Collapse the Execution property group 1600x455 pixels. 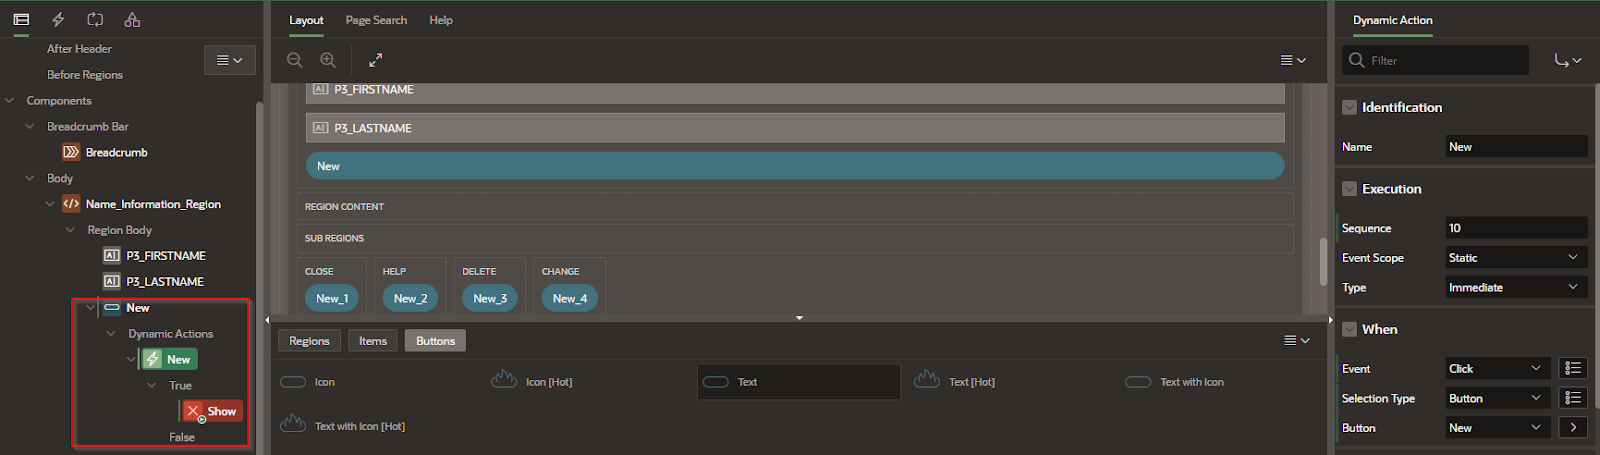(1349, 189)
